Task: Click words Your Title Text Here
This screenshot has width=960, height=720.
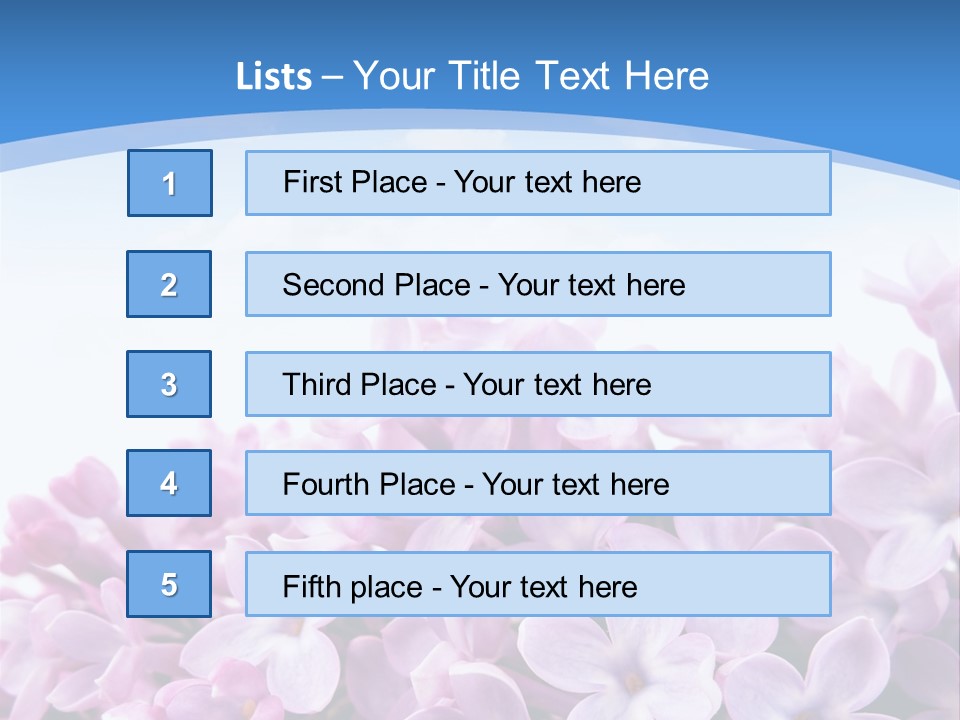Action: (531, 76)
